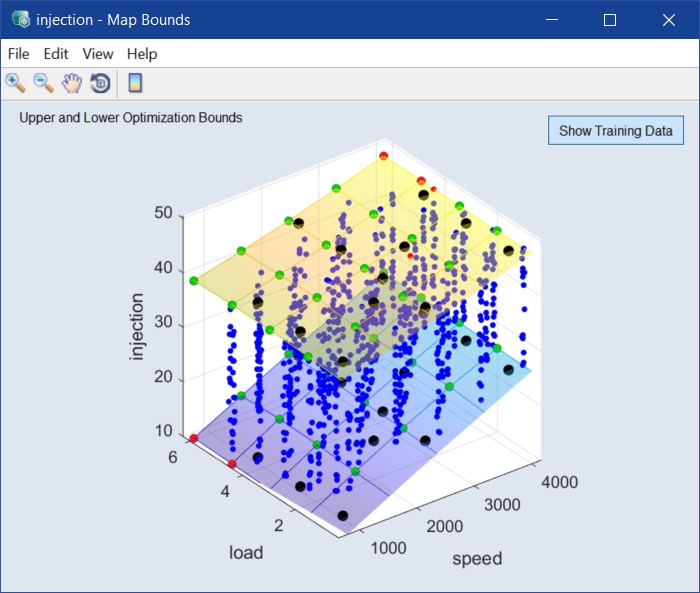Click the 'injection' vertical axis label
700x593 pixels.
pos(137,327)
